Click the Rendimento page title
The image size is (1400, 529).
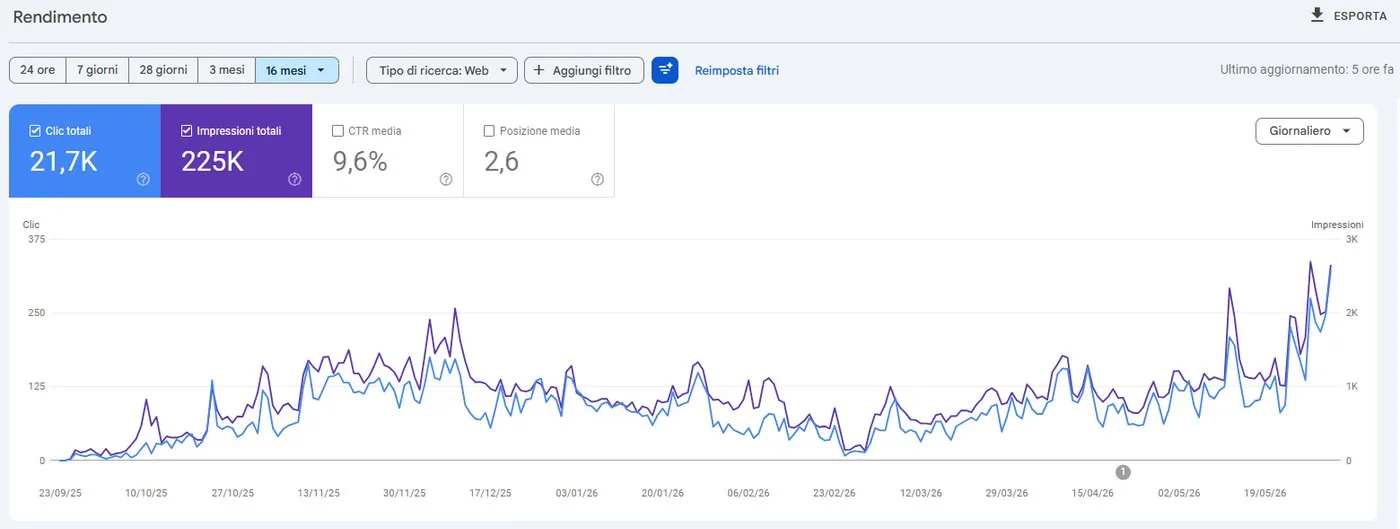click(60, 17)
